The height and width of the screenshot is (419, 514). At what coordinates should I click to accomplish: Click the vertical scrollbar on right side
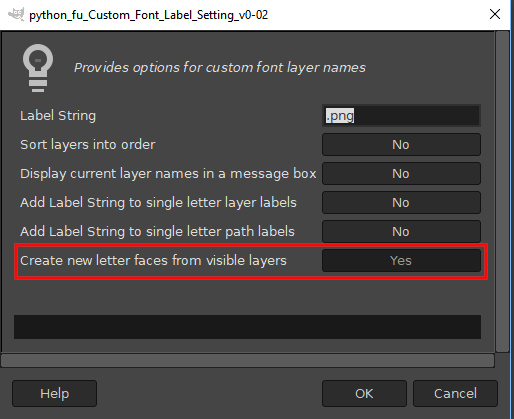coord(502,192)
